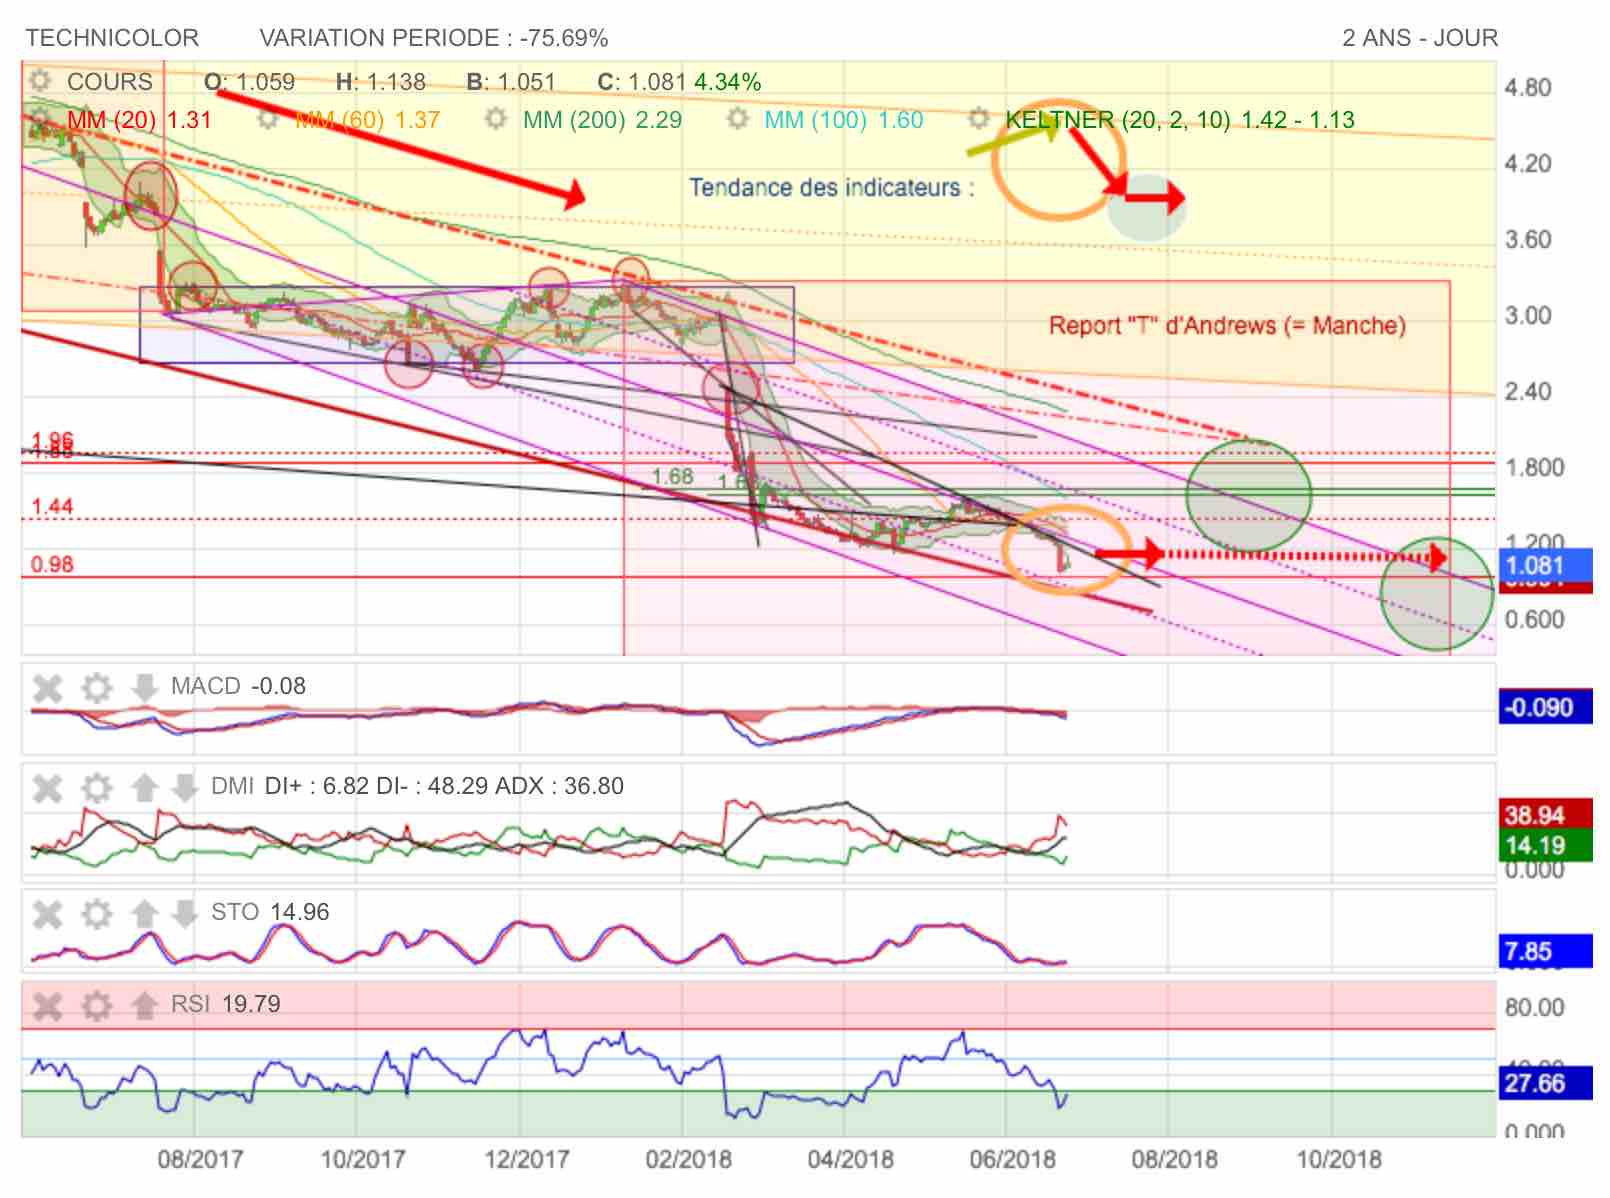The height and width of the screenshot is (1198, 1610).
Task: Click the STO 14.96 readout label
Action: [x=270, y=912]
